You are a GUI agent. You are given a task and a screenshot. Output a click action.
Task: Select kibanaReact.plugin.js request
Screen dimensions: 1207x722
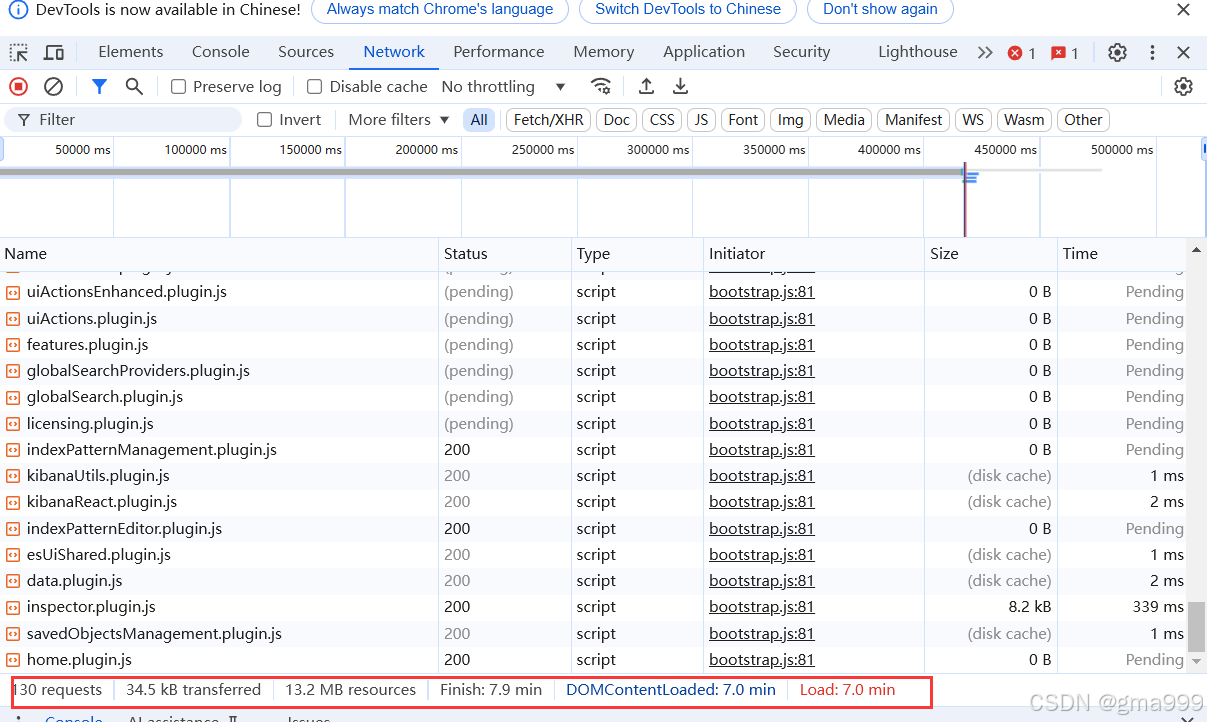coord(594,502)
